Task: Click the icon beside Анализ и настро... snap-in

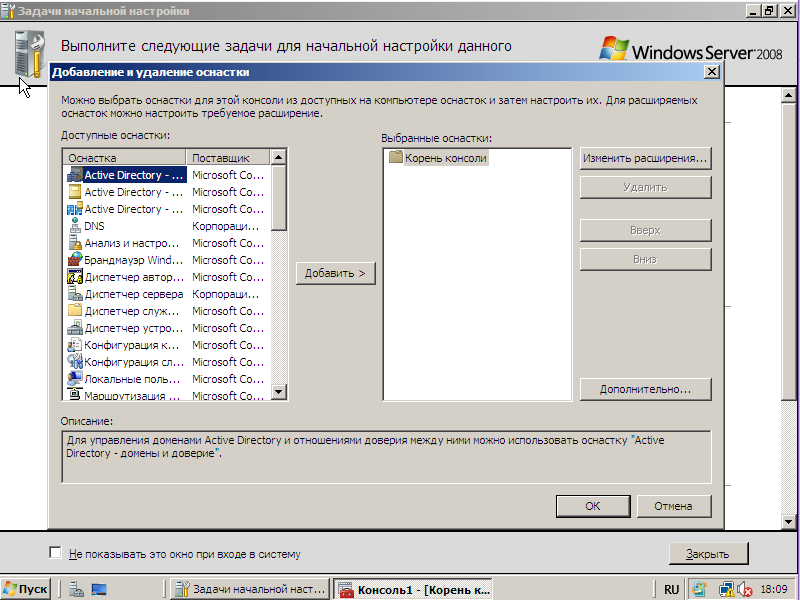Action: point(74,243)
